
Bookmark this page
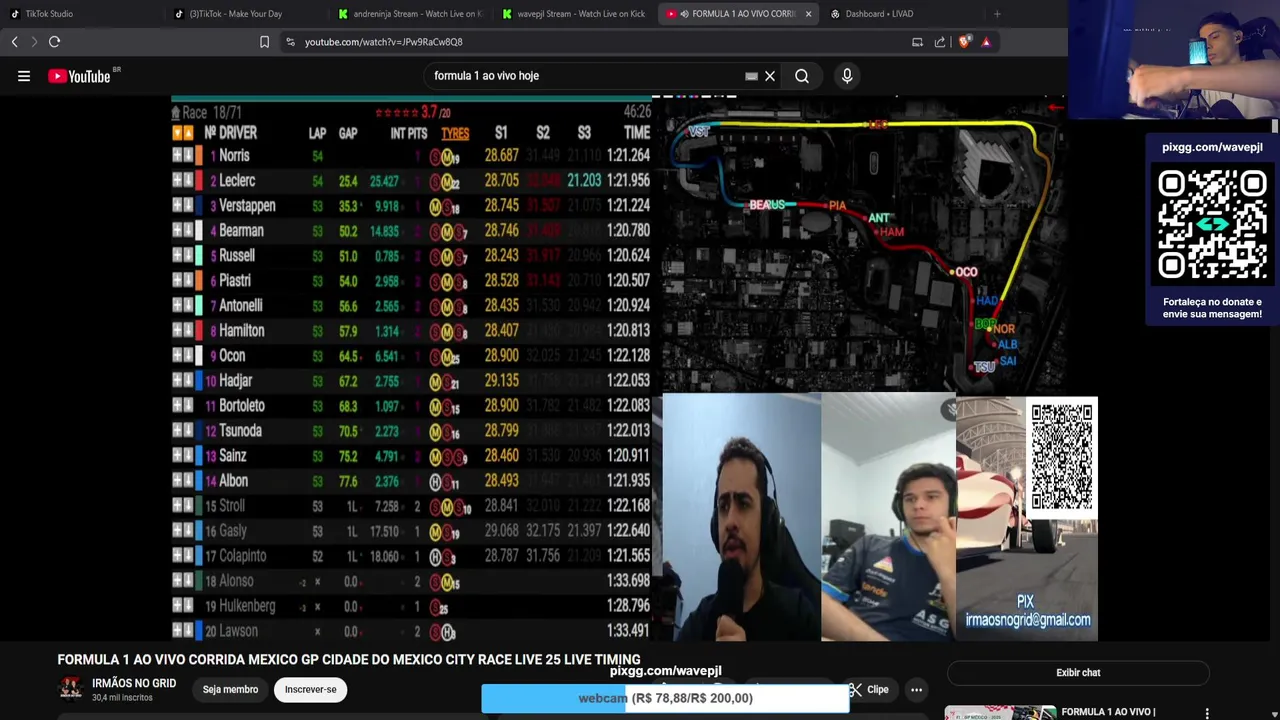pos(264,42)
